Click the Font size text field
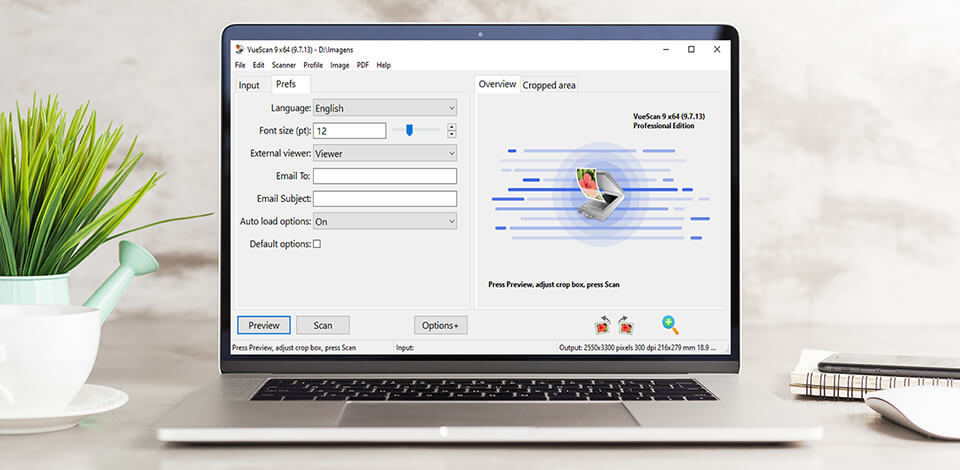 [350, 130]
